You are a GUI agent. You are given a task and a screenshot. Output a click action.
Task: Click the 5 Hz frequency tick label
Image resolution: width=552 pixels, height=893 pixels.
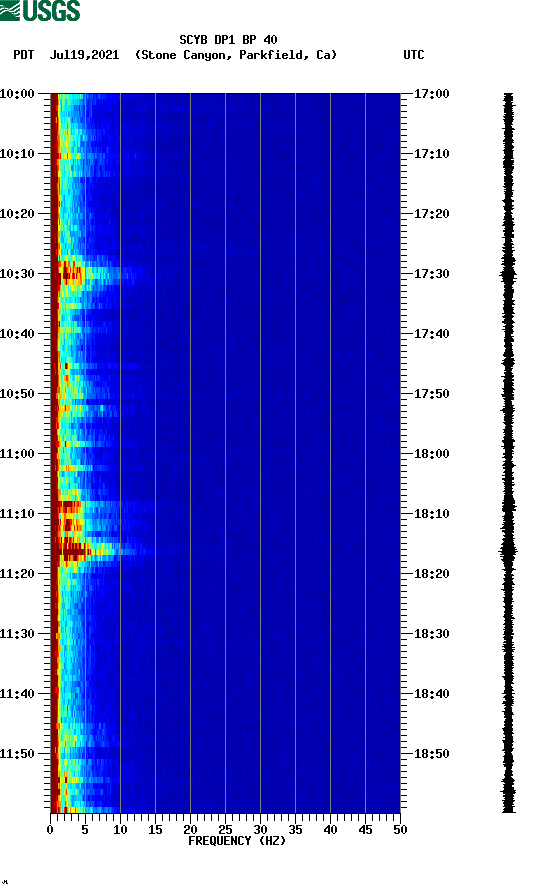(85, 830)
